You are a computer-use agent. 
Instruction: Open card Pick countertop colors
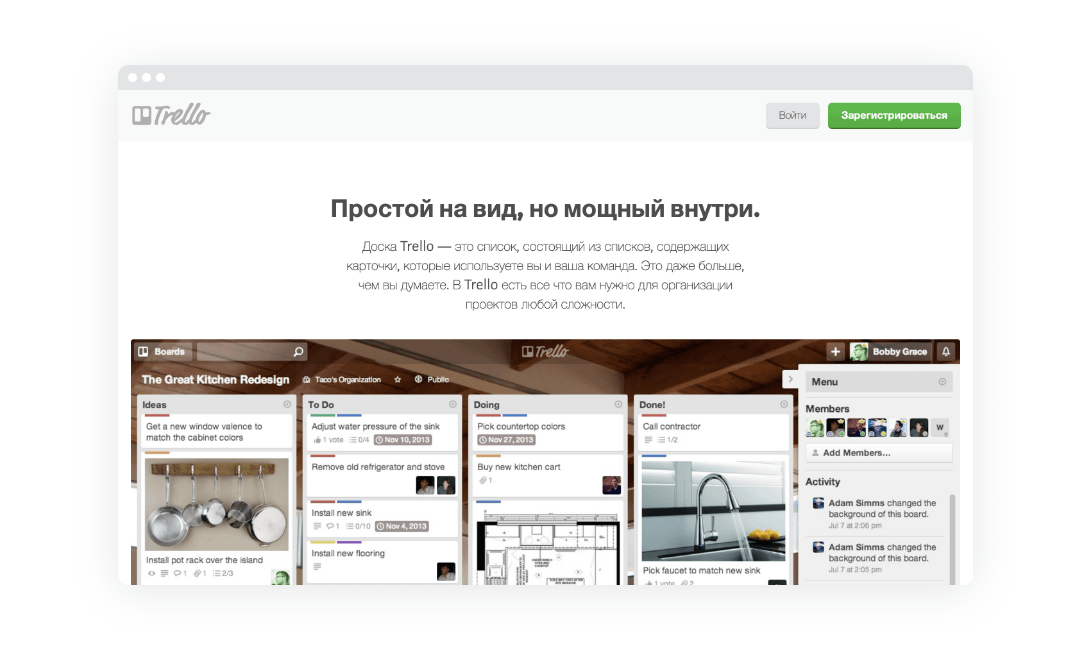[x=548, y=432]
